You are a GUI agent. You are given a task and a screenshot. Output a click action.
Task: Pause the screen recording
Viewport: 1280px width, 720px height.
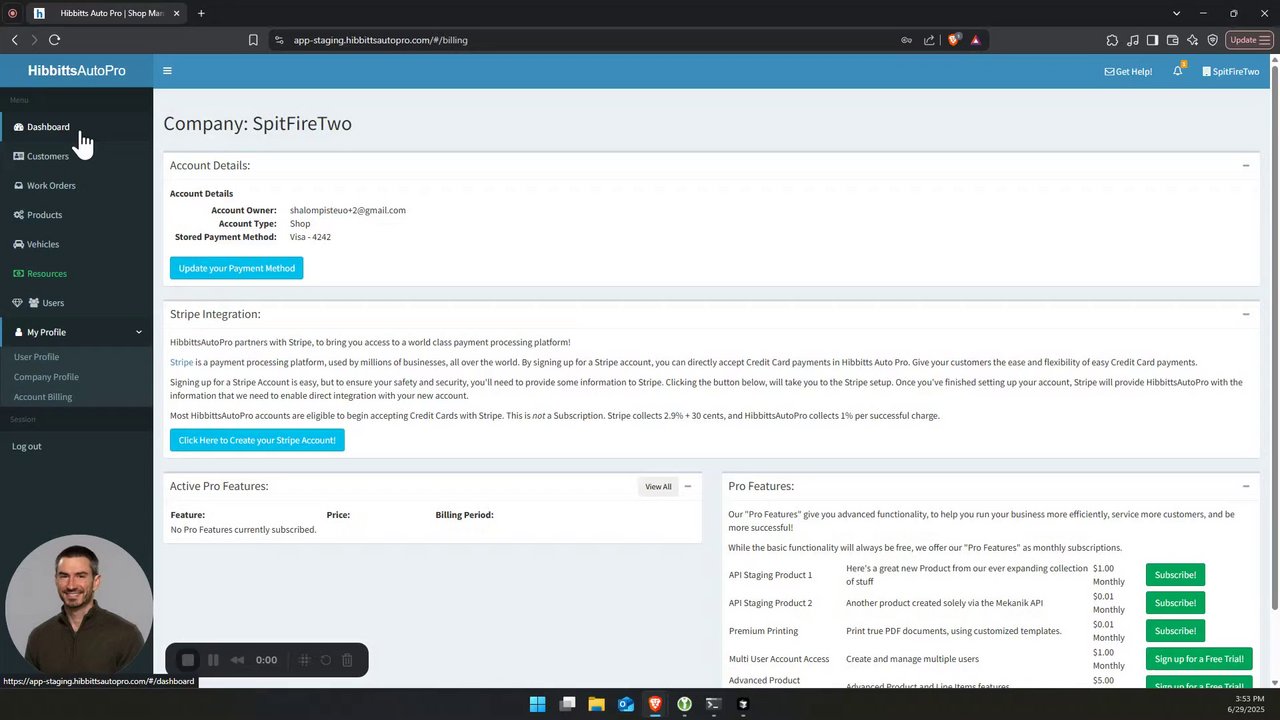pos(213,660)
